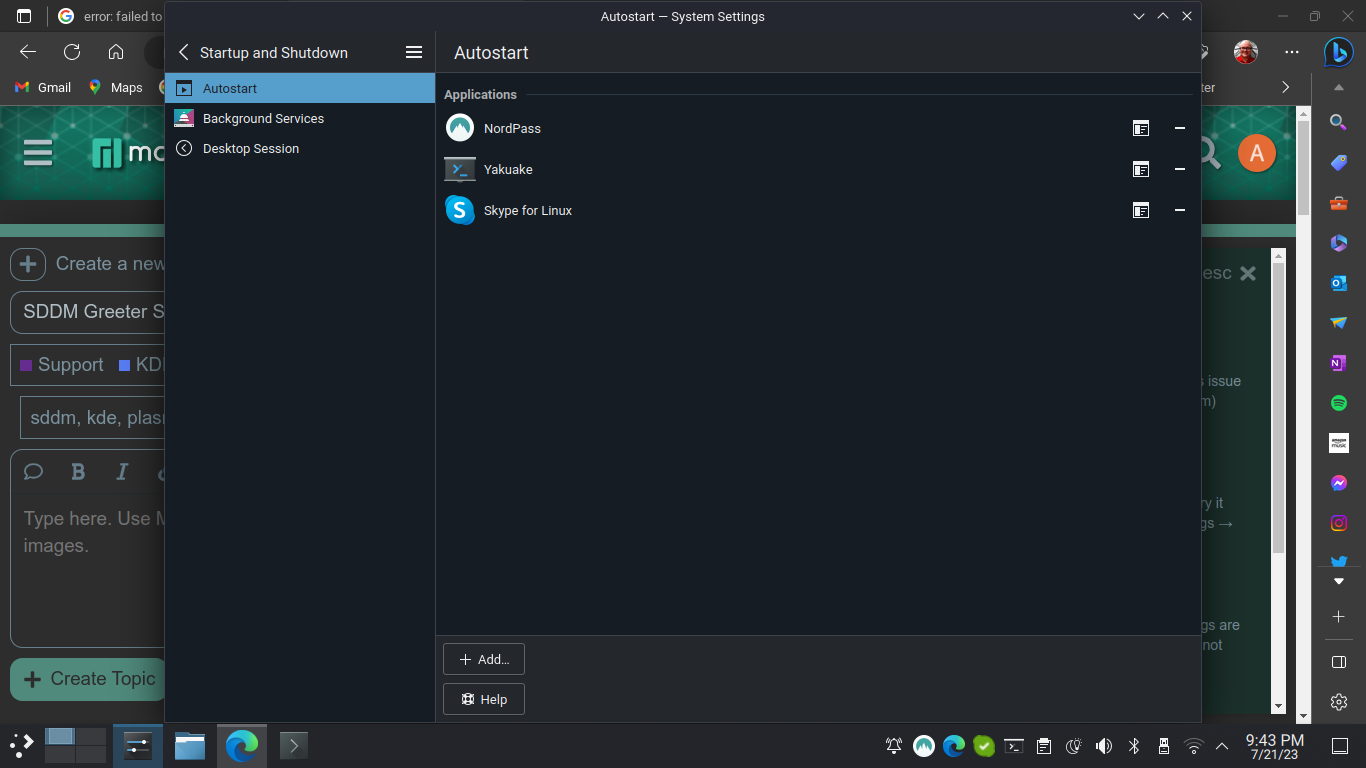This screenshot has width=1366, height=768.
Task: Open the Application Launcher on taskbar
Action: (x=21, y=745)
